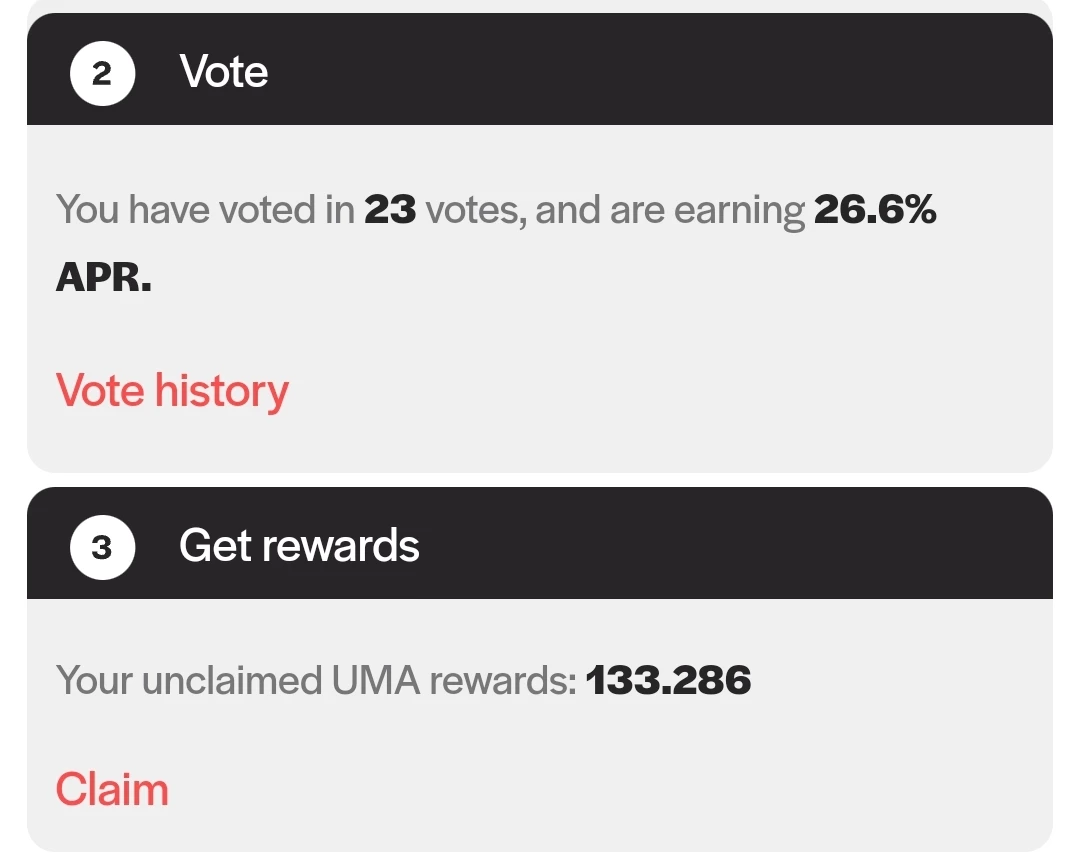Select the Get rewards section title
Screen dimensions: 1079x864
299,546
